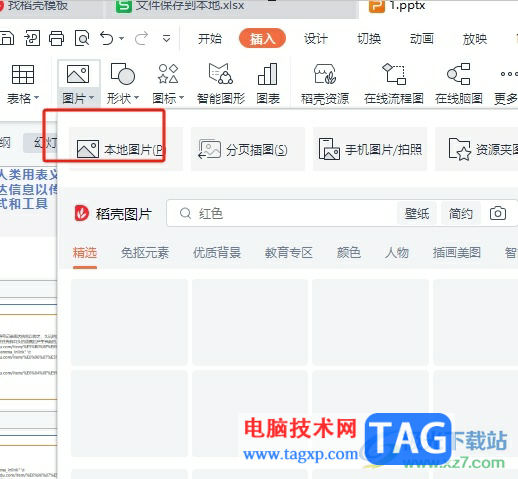This screenshot has width=518, height=479.
Task: Select the 颜色 category tab
Action: (x=349, y=253)
